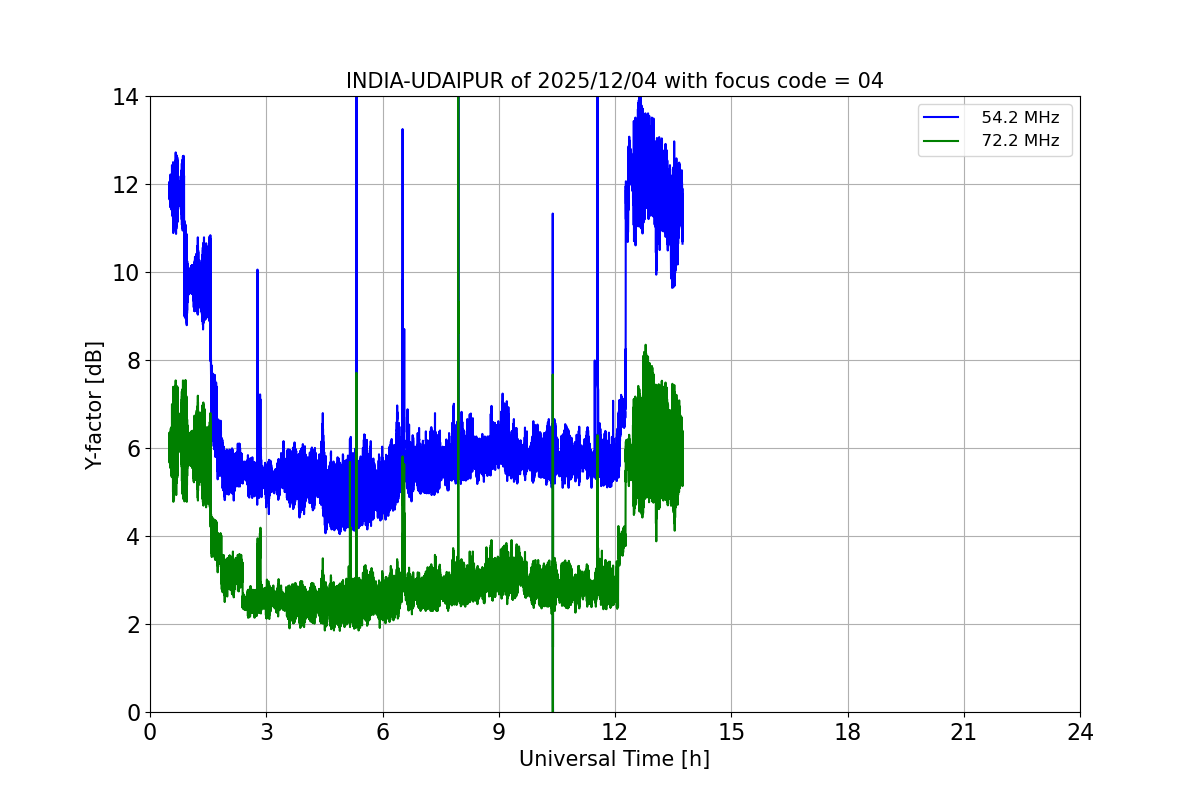Screen dimensions: 1200x800
Task: Click the plot title 'INDIA-UDAIPUR of 2025/12/04 with focus code = 04'
Action: 614,81
